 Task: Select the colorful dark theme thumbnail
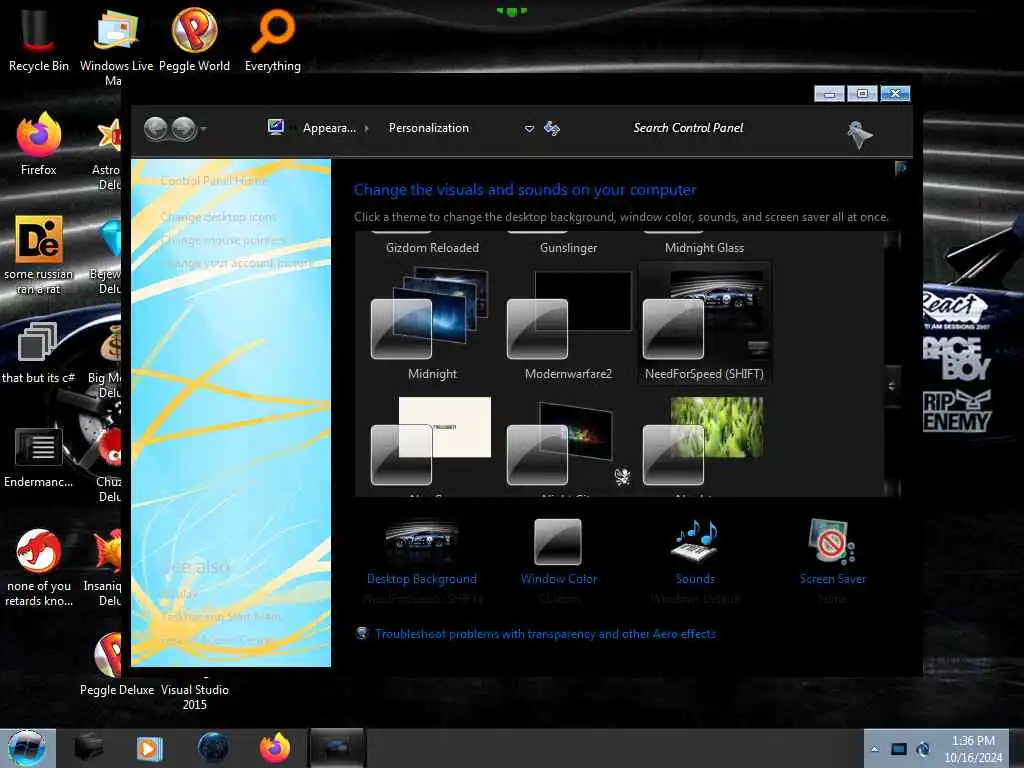click(x=560, y=444)
